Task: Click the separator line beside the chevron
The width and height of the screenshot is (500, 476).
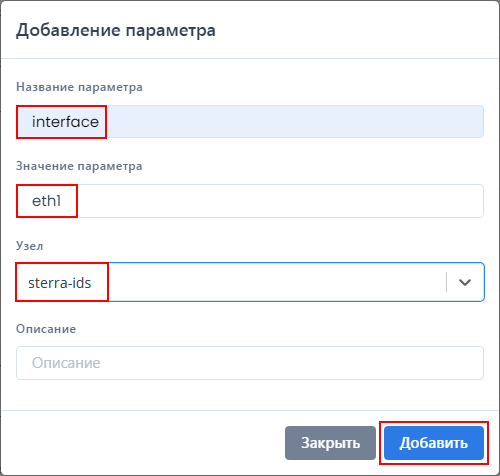Action: (x=446, y=282)
